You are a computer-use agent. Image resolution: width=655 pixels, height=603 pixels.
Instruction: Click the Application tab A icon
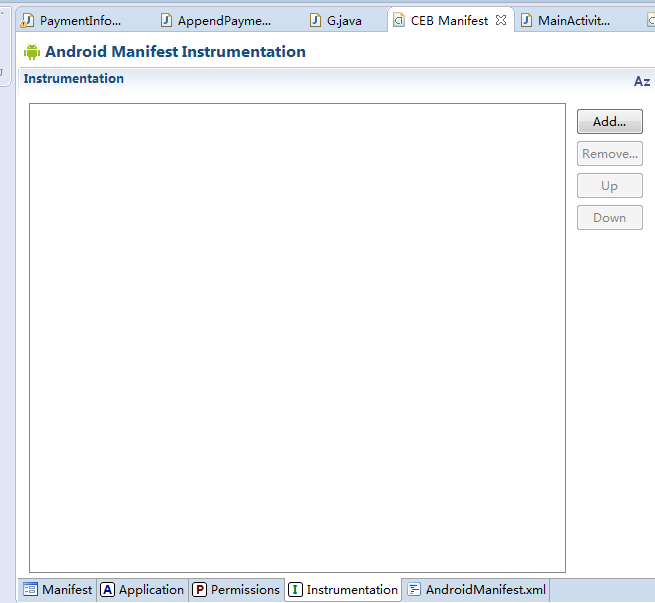107,590
